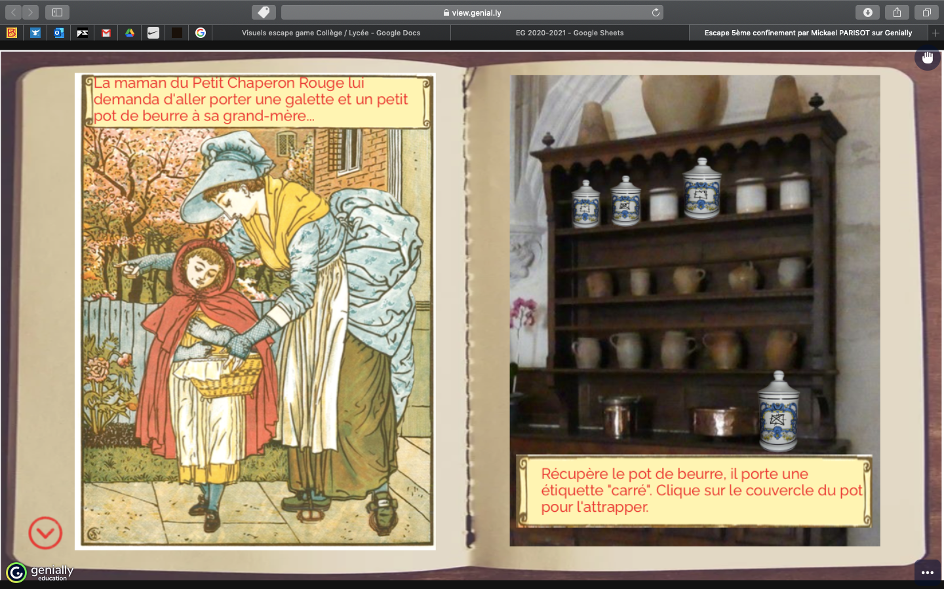Add a new tab with the plus button
This screenshot has height=589, width=945.
coord(935,33)
